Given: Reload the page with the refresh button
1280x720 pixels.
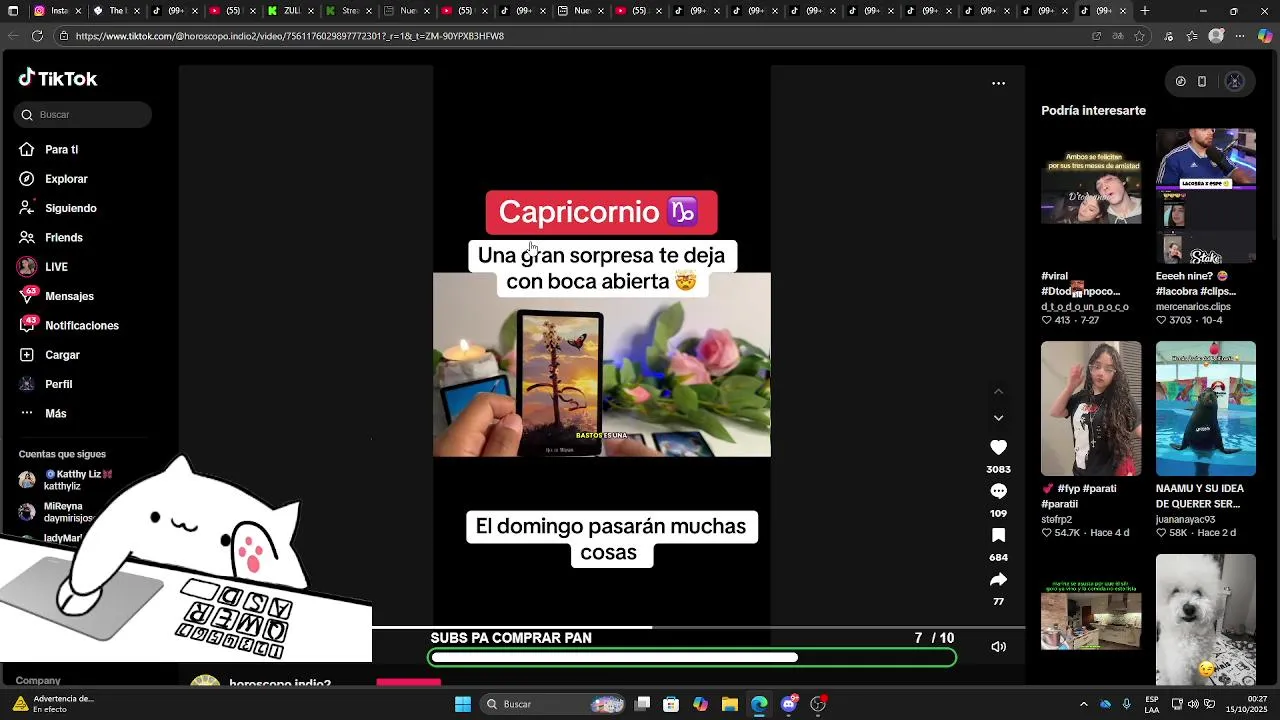Looking at the screenshot, I should pos(37,36).
